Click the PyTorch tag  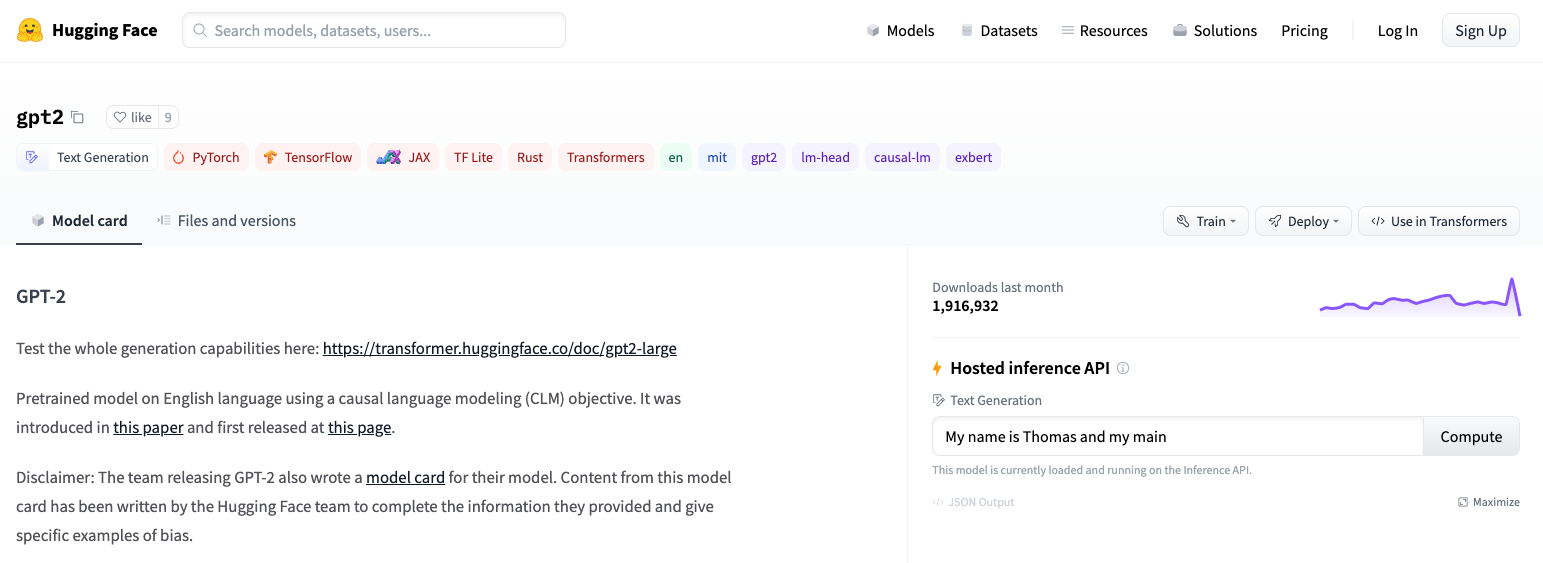pyautogui.click(x=206, y=157)
